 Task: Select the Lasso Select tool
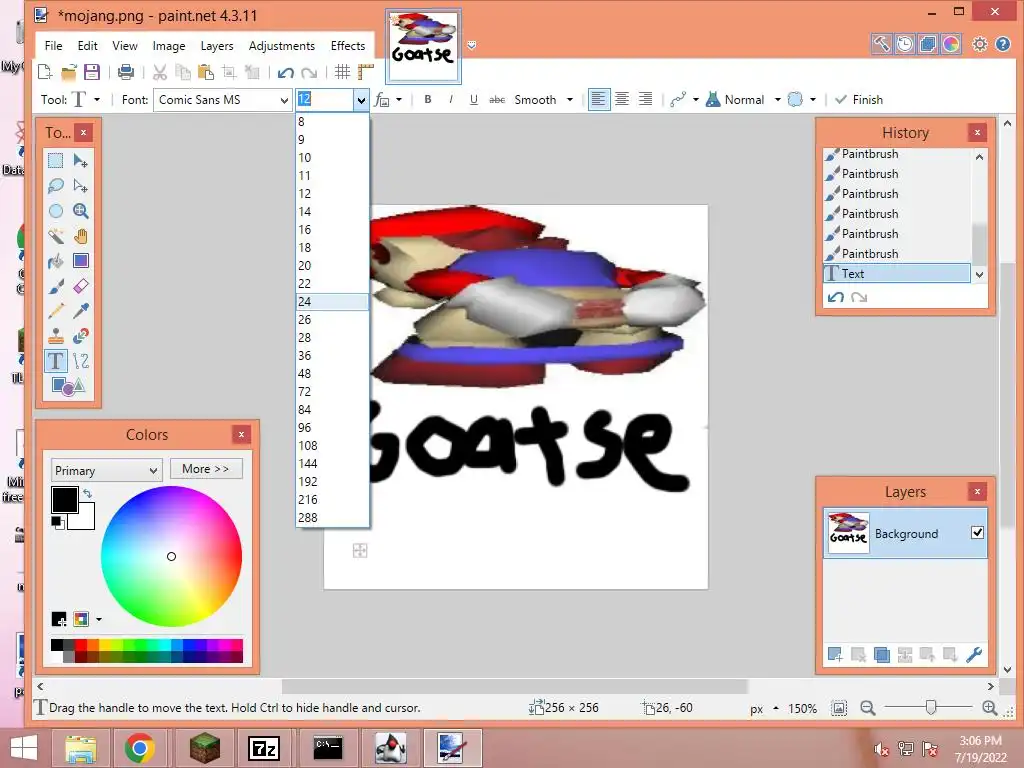pyautogui.click(x=56, y=186)
